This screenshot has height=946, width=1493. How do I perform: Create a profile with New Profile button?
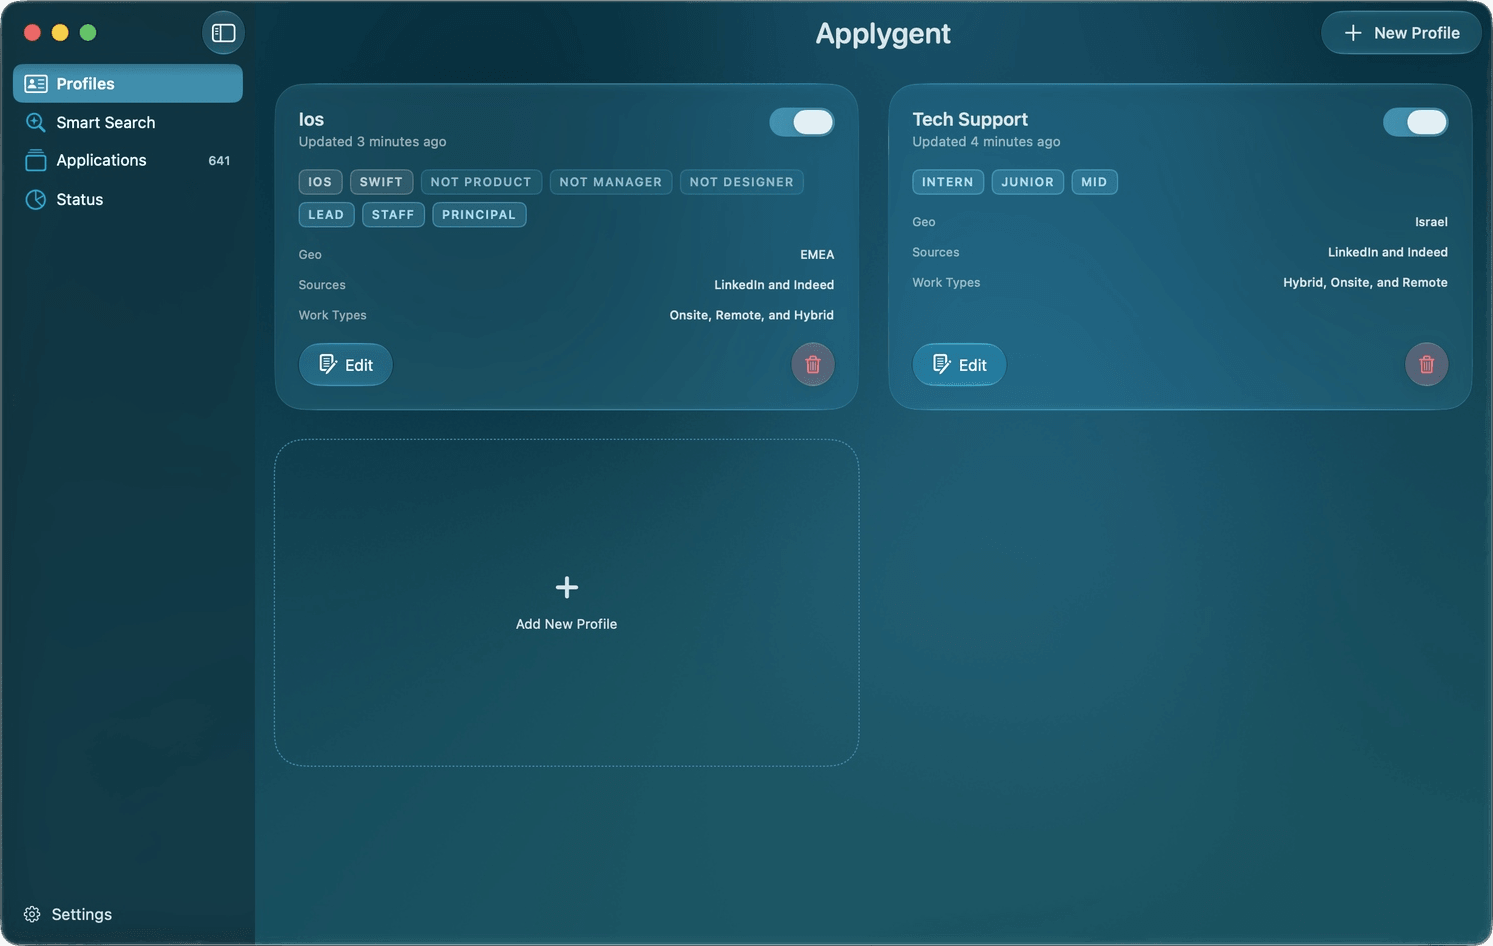click(1401, 33)
